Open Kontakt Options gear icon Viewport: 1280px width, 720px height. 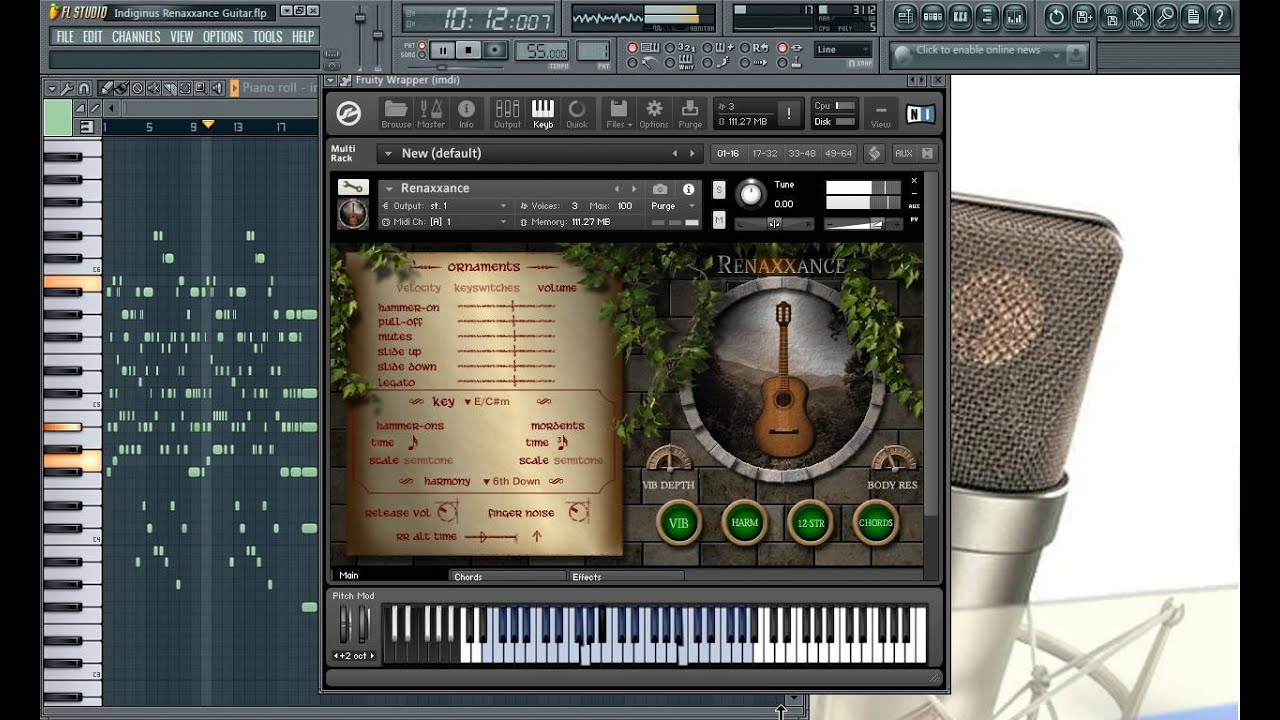pyautogui.click(x=654, y=114)
